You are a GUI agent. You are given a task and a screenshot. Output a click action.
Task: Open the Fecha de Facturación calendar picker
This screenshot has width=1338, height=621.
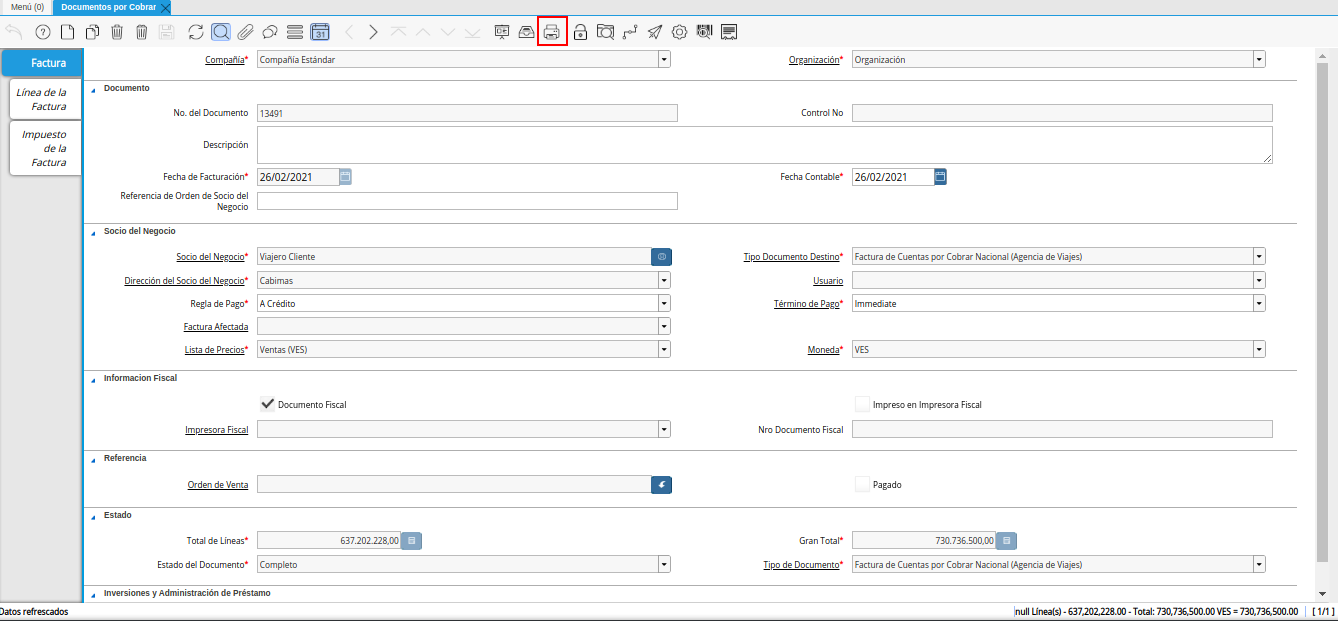click(x=345, y=177)
